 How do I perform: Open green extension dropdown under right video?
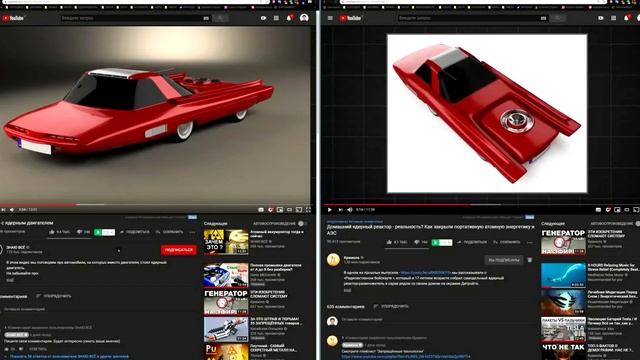(x=442, y=242)
